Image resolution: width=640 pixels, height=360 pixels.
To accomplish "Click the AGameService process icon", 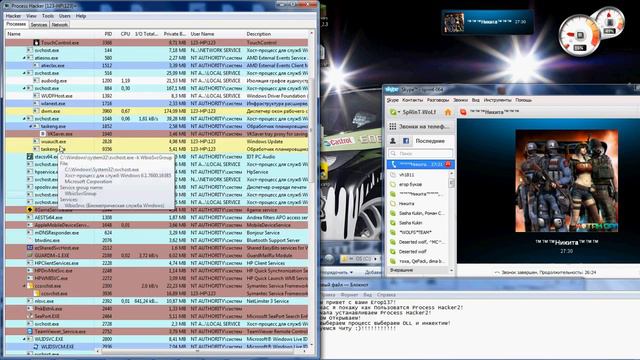I will click(x=30, y=210).
